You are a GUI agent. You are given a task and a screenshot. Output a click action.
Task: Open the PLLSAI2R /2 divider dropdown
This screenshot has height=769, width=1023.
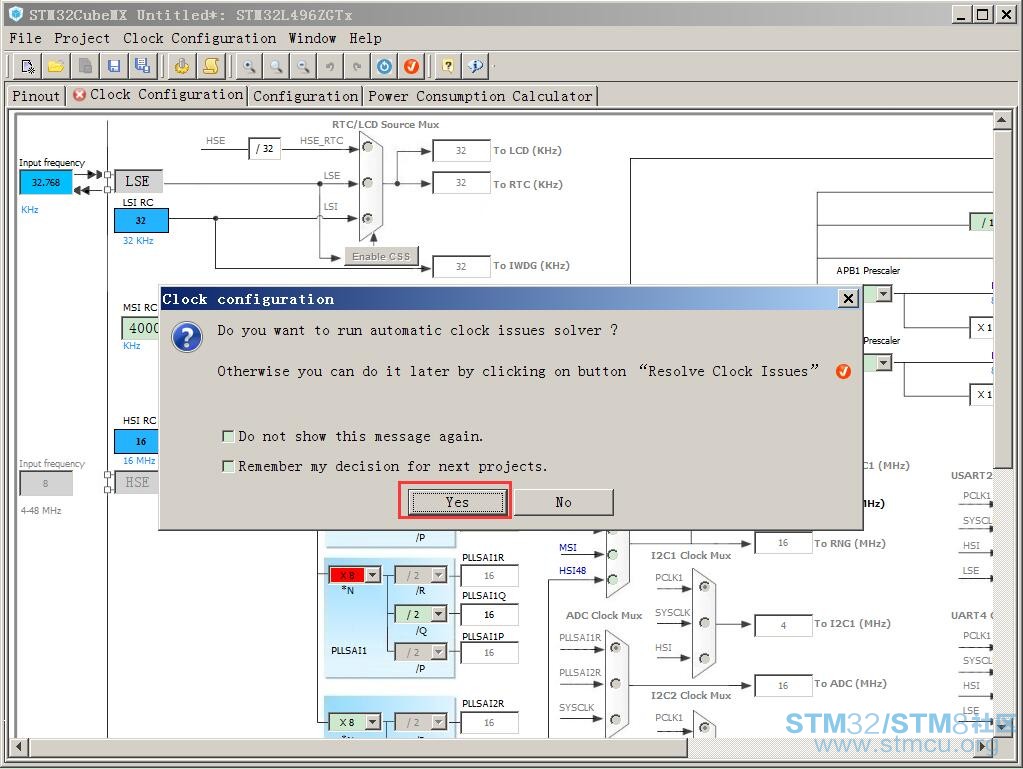[438, 722]
